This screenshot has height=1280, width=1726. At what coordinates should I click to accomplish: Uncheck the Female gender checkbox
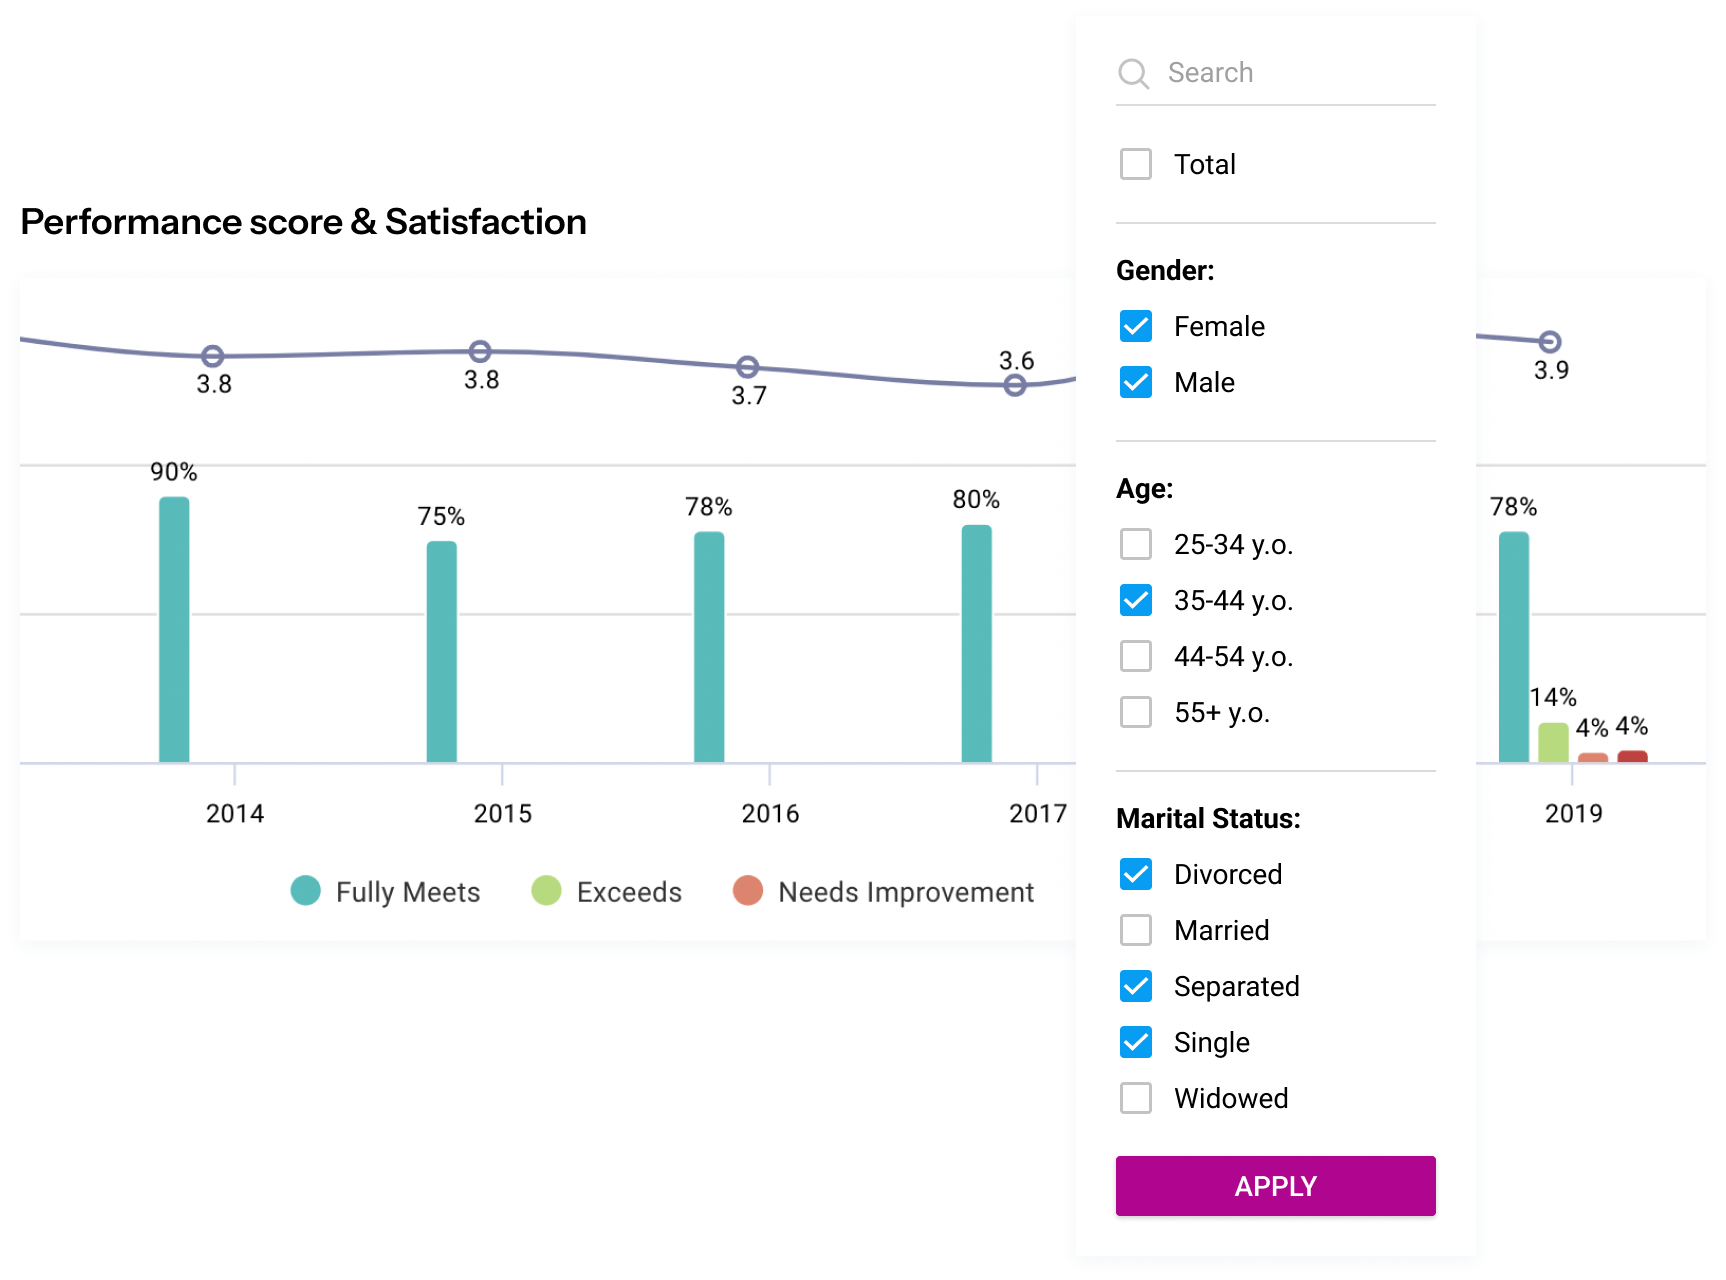pyautogui.click(x=1136, y=326)
